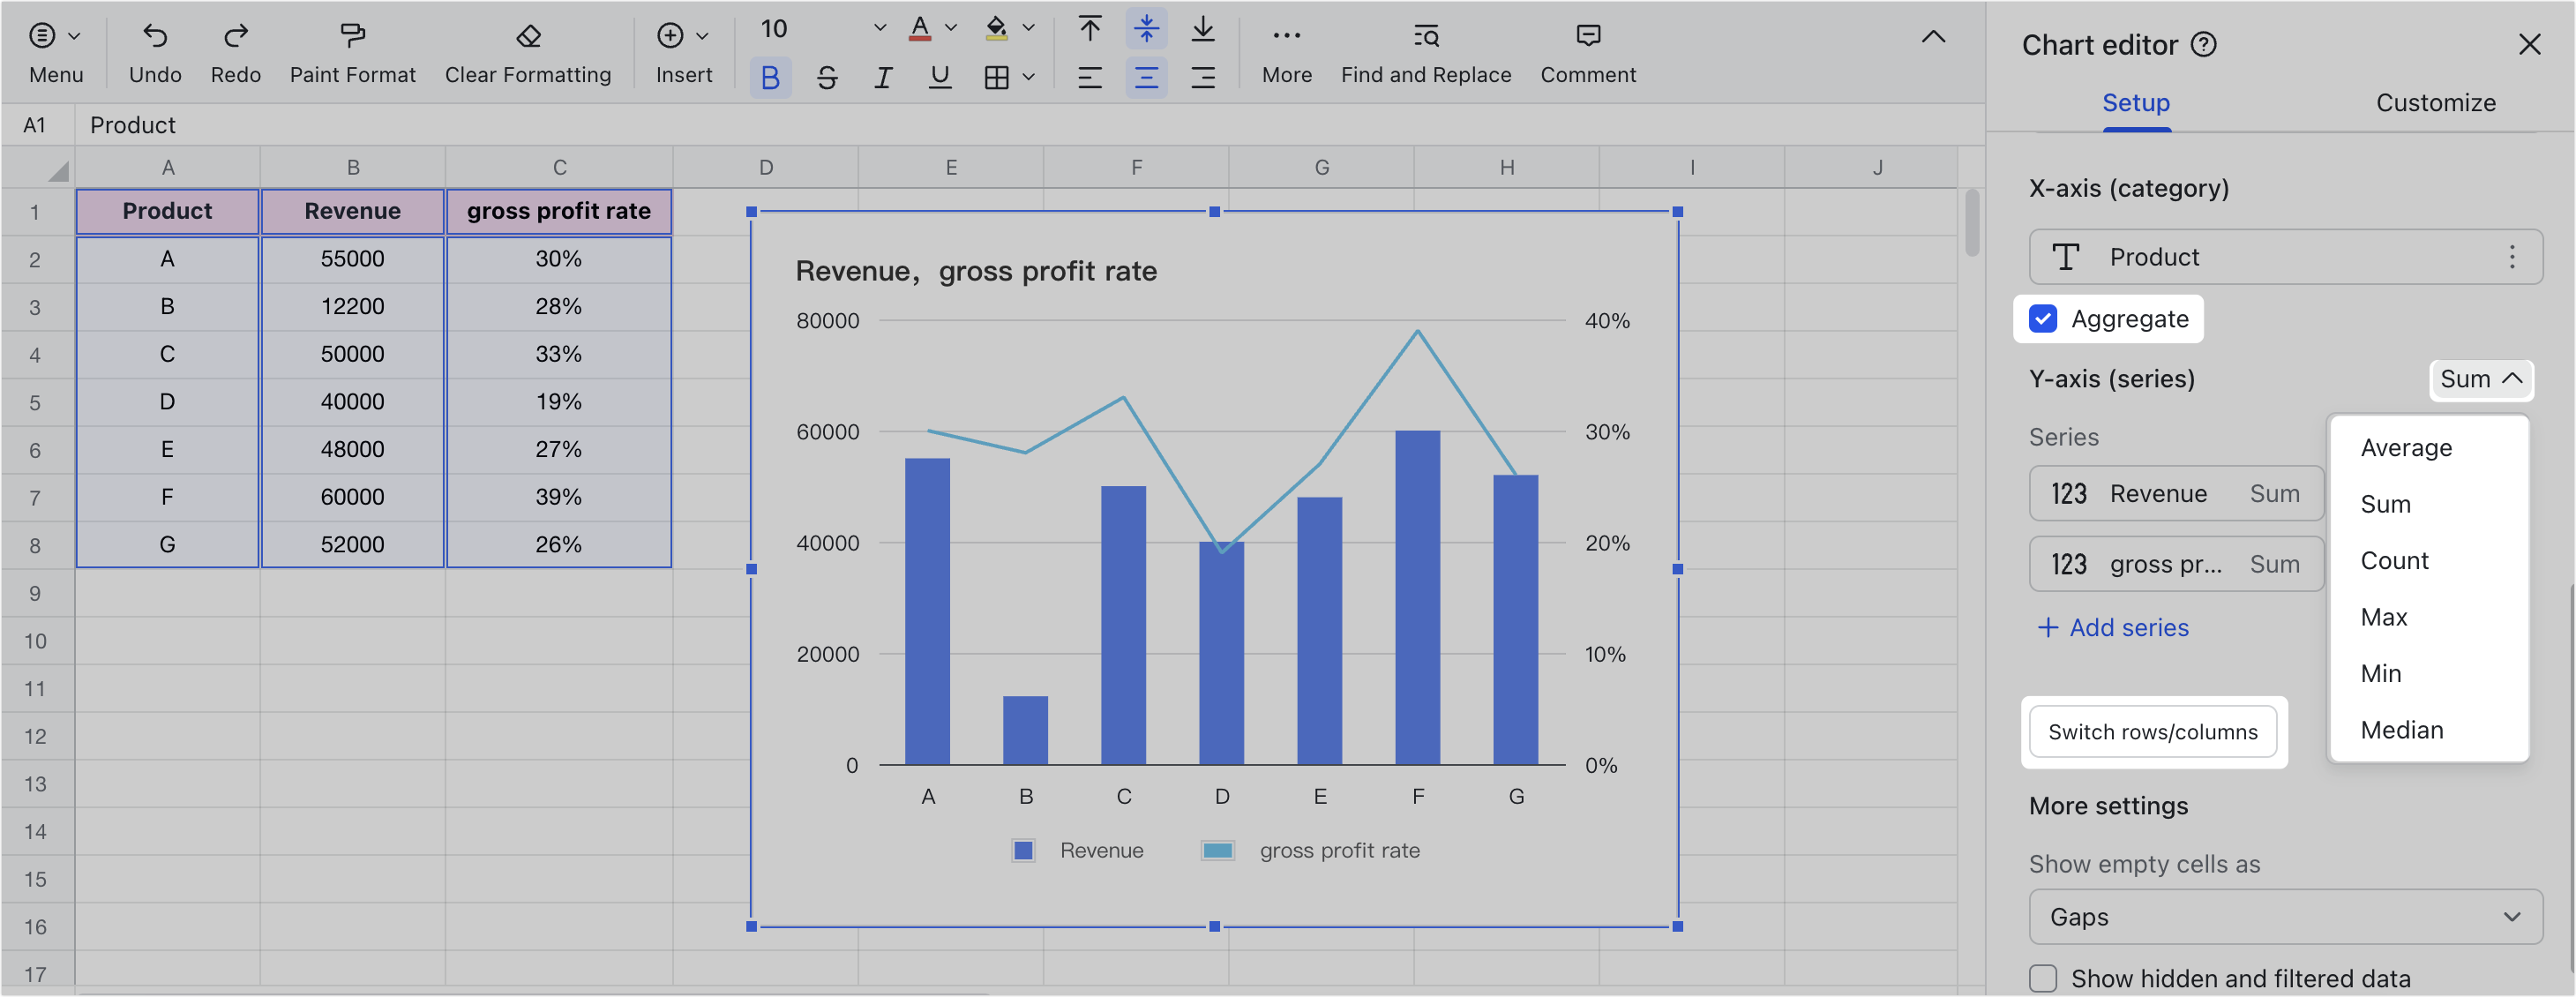
Task: Apply underline formatting
Action: click(x=940, y=78)
